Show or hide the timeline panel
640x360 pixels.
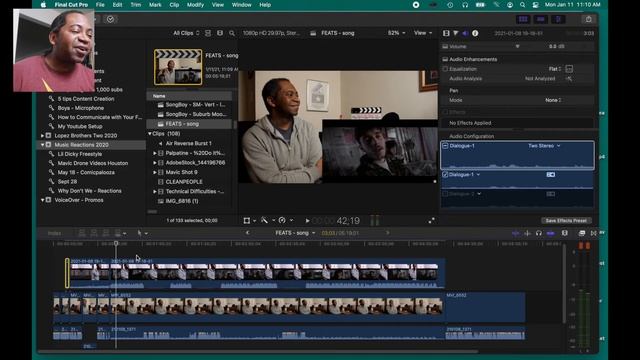(540, 19)
